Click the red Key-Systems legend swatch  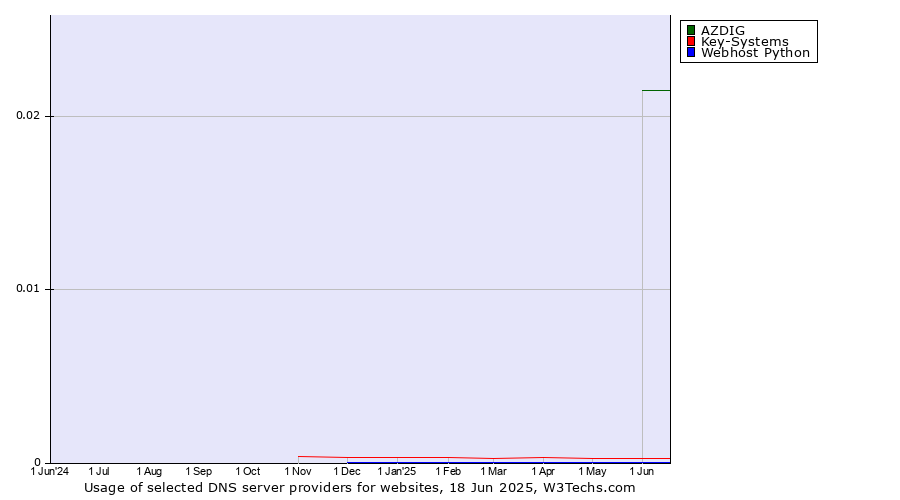click(691, 41)
